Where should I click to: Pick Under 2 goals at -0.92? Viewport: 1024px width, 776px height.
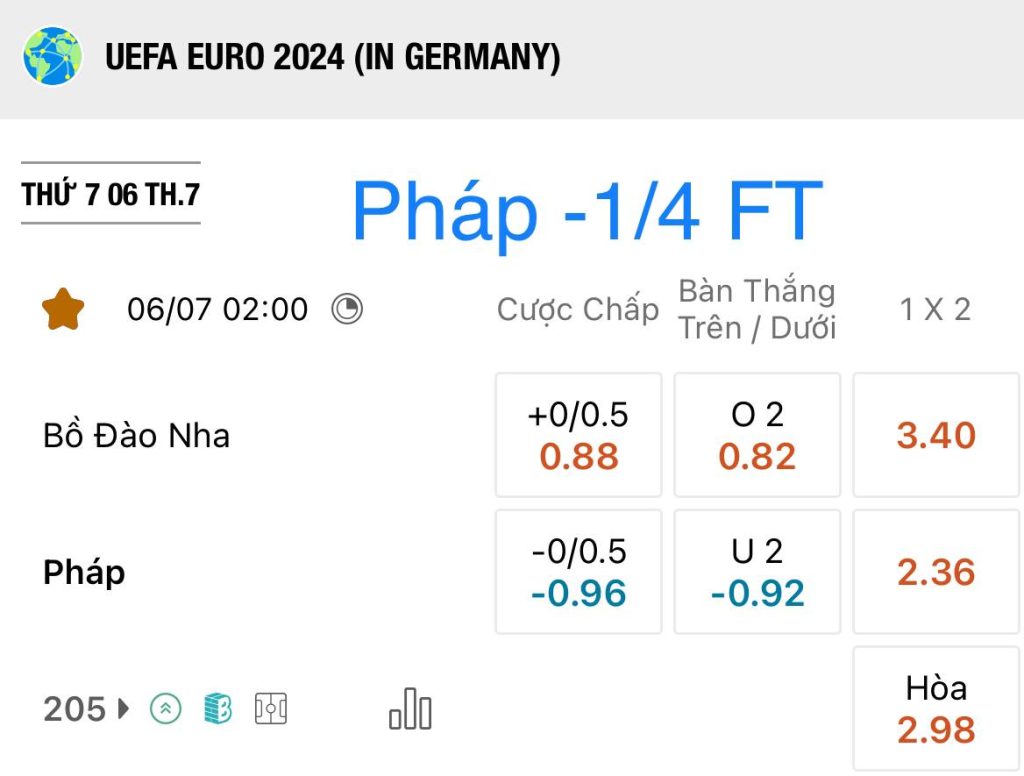click(x=758, y=572)
